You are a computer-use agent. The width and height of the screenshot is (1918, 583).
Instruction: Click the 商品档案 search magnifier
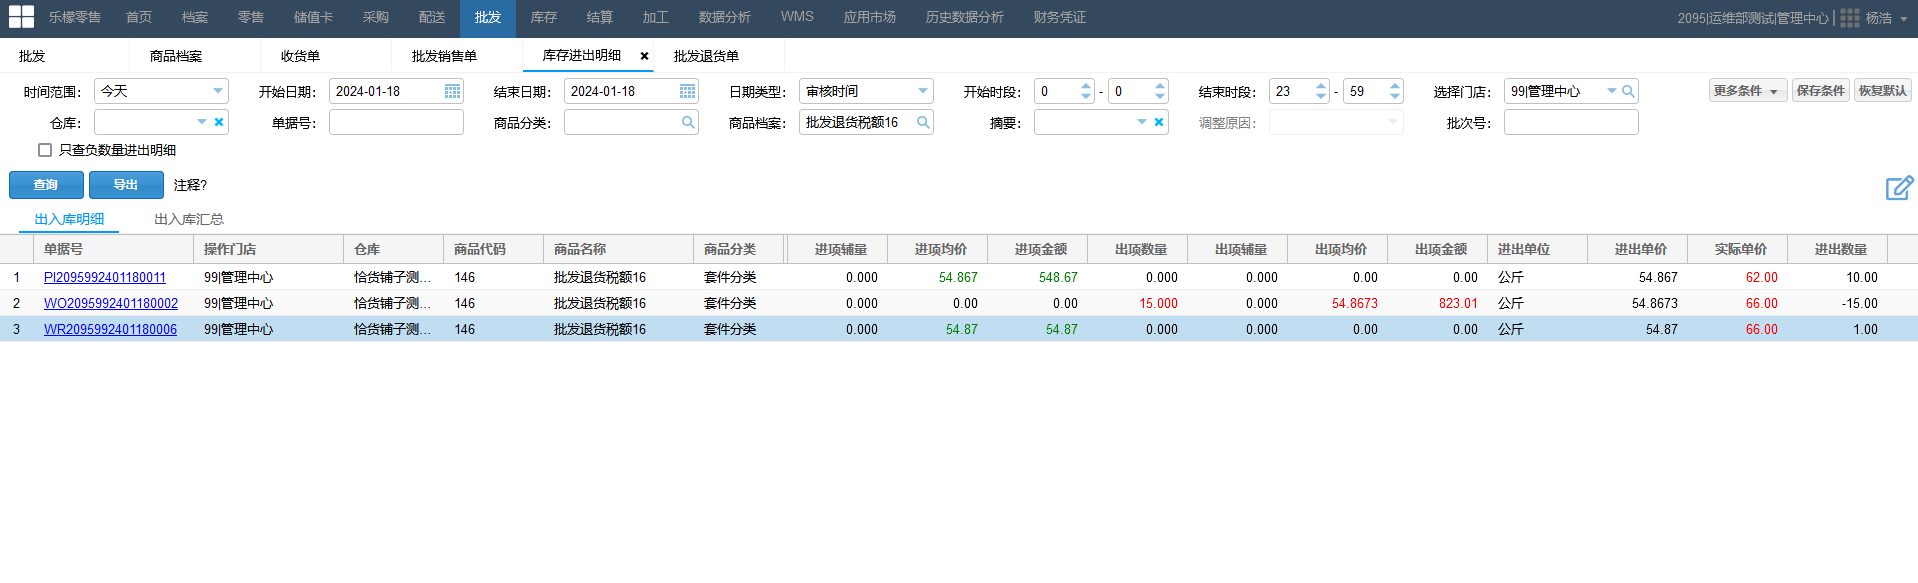(923, 122)
